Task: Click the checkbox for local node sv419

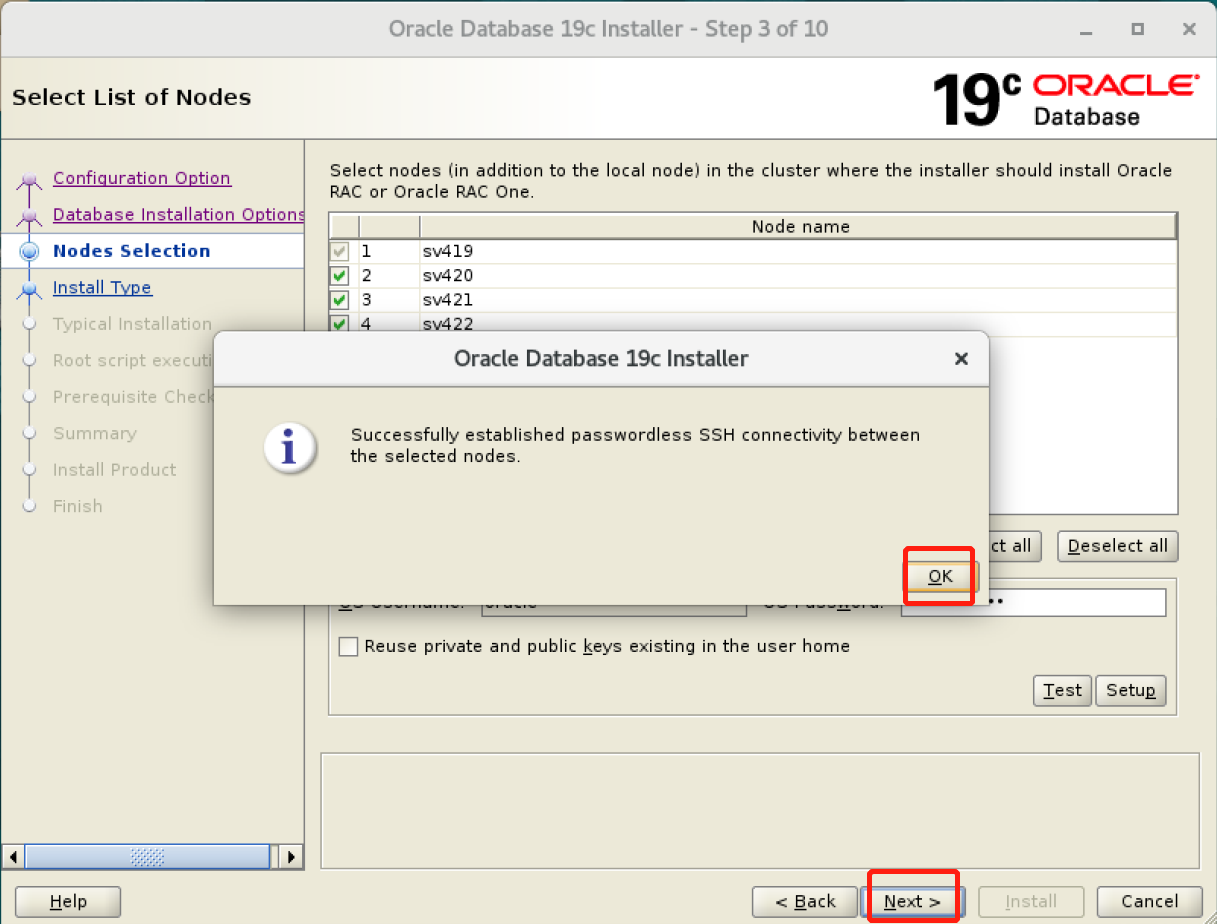Action: [x=340, y=251]
